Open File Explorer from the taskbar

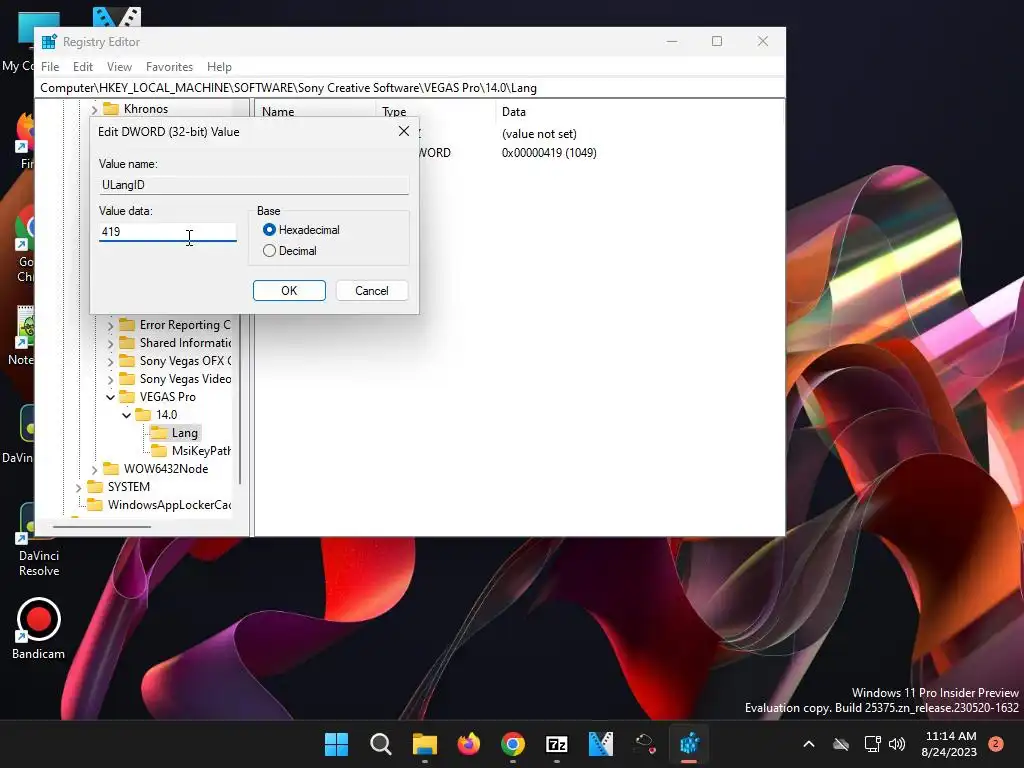click(x=424, y=744)
